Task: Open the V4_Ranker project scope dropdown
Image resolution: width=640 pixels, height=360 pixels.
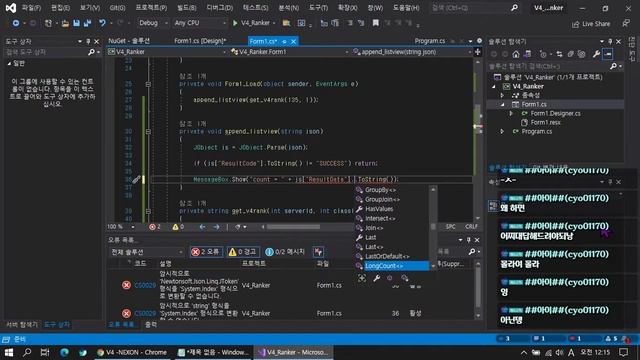Action: pyautogui.click(x=167, y=52)
